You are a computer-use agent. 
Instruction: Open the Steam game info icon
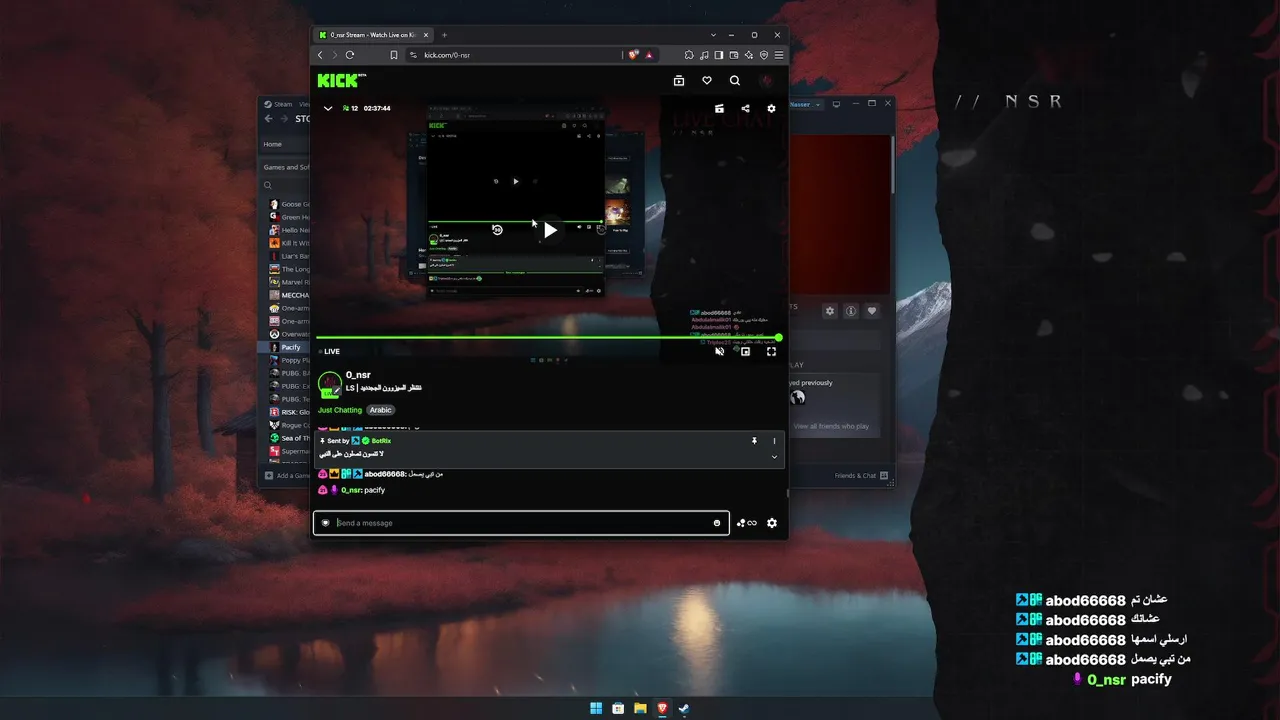(x=851, y=311)
